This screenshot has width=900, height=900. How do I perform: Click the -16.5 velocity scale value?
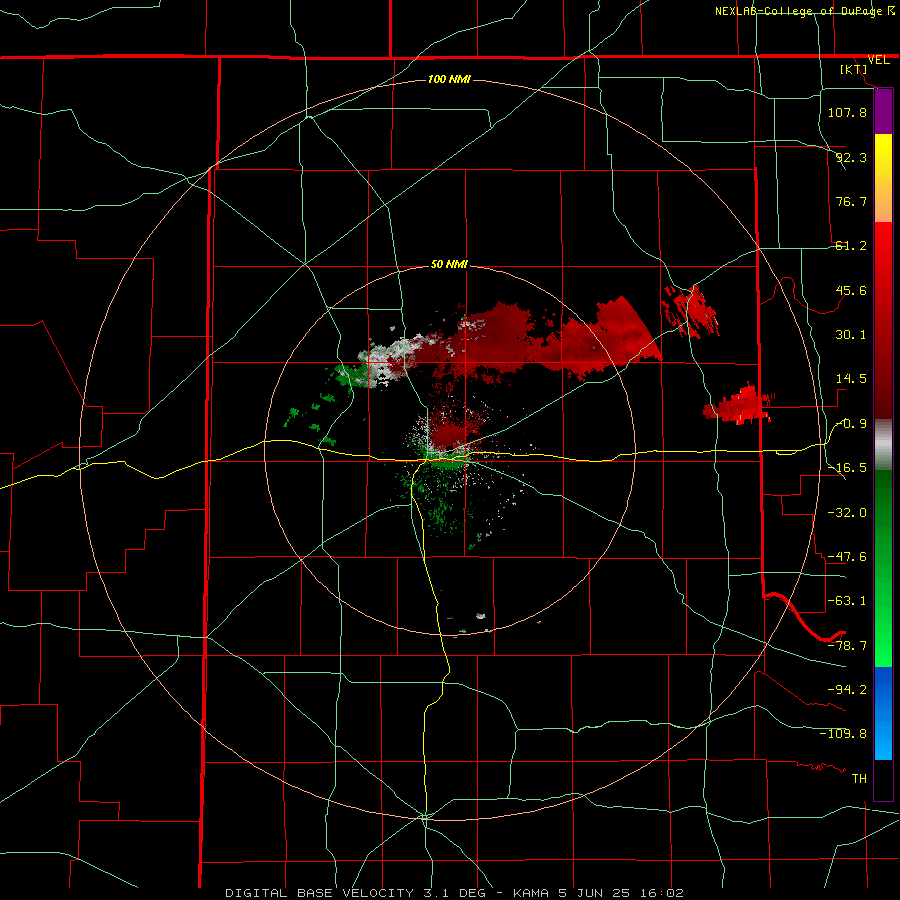847,468
